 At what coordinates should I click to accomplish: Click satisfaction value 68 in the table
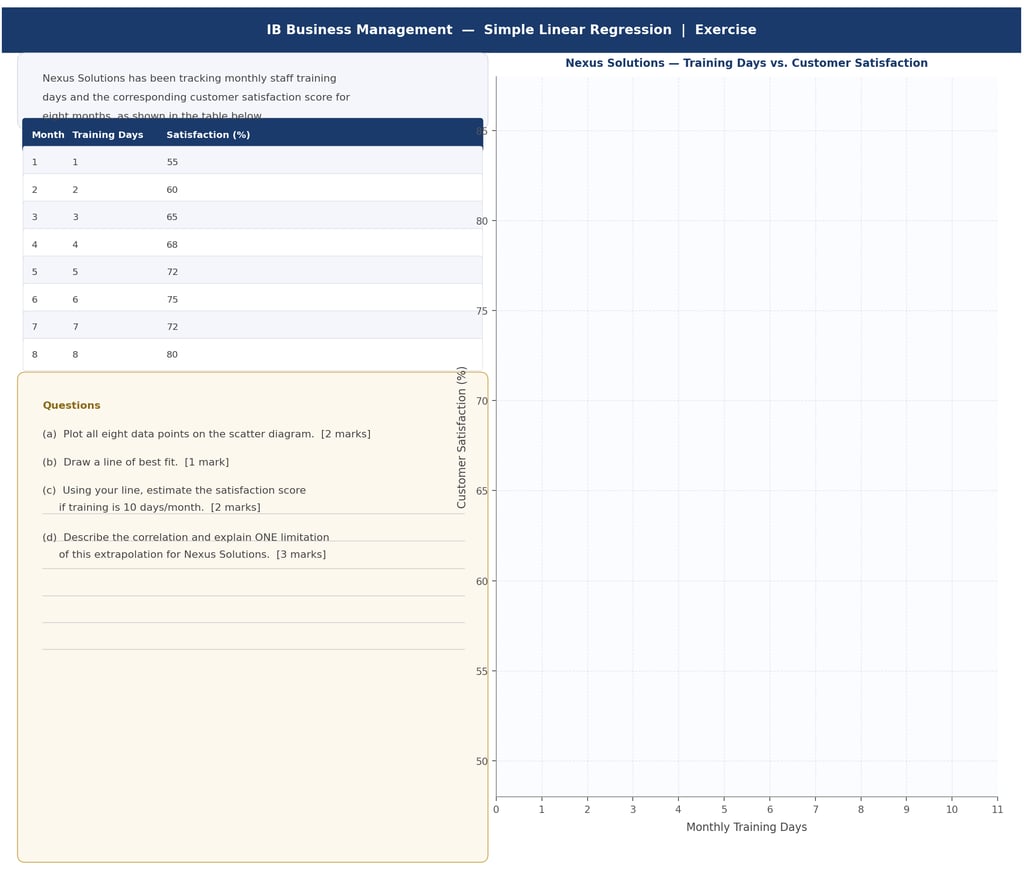(172, 244)
